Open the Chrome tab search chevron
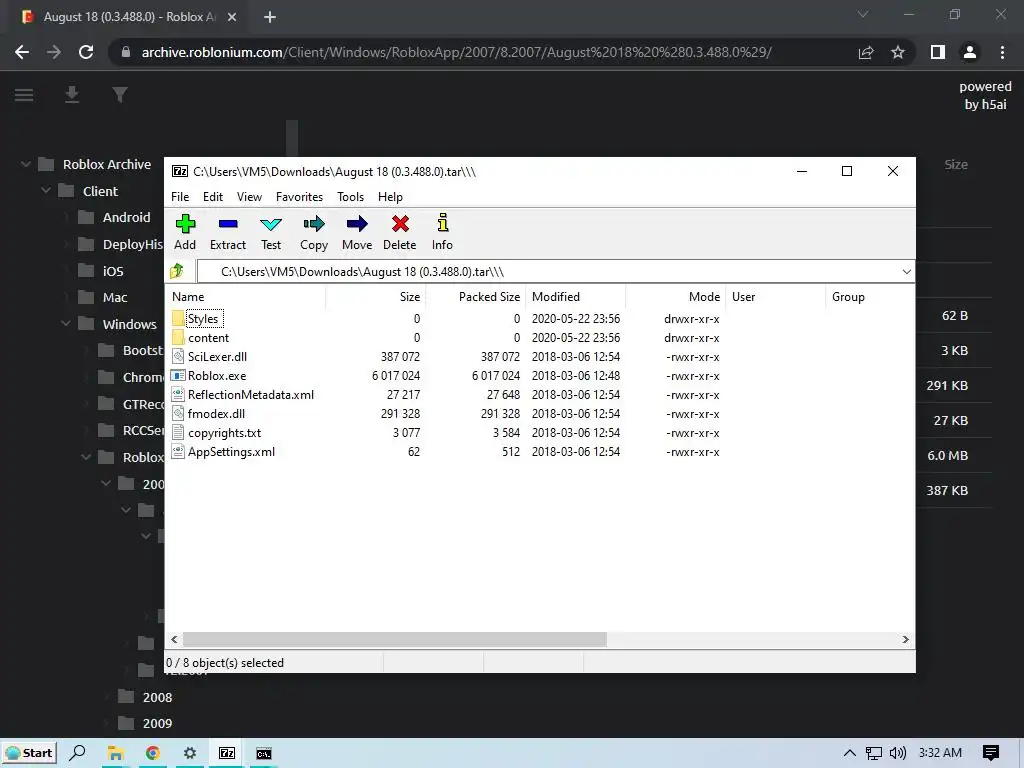1024x768 pixels. 863,14
